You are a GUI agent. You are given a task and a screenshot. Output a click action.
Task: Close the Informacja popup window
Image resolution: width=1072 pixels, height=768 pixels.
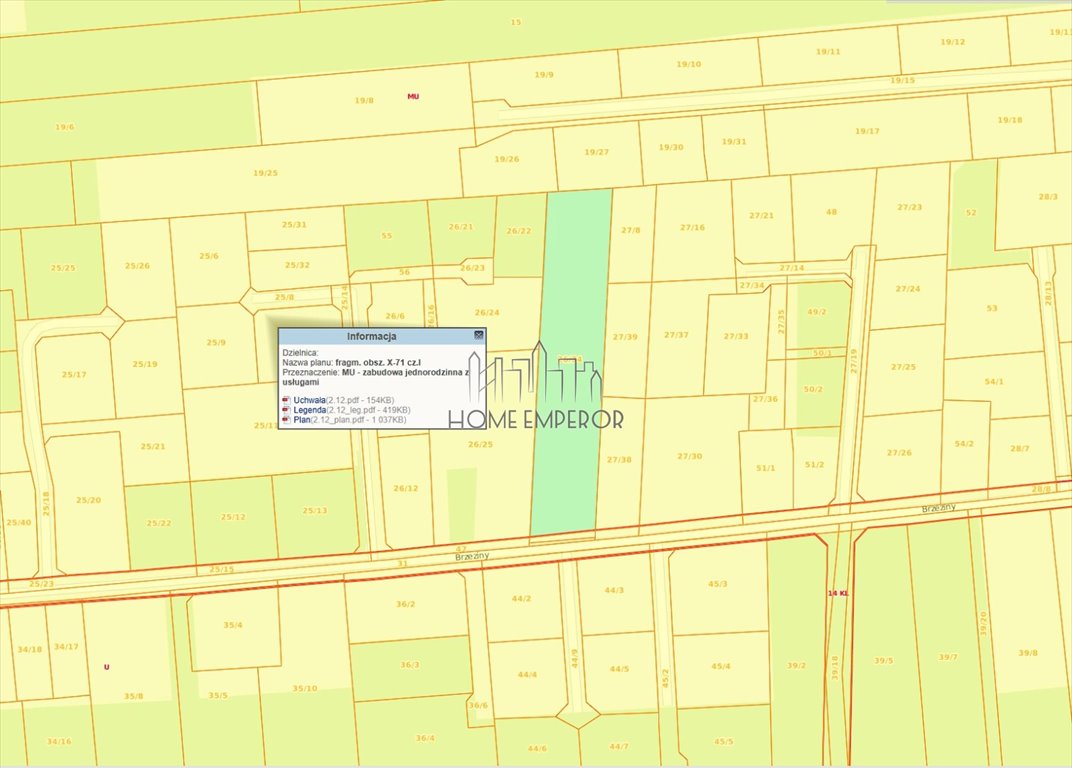click(478, 336)
